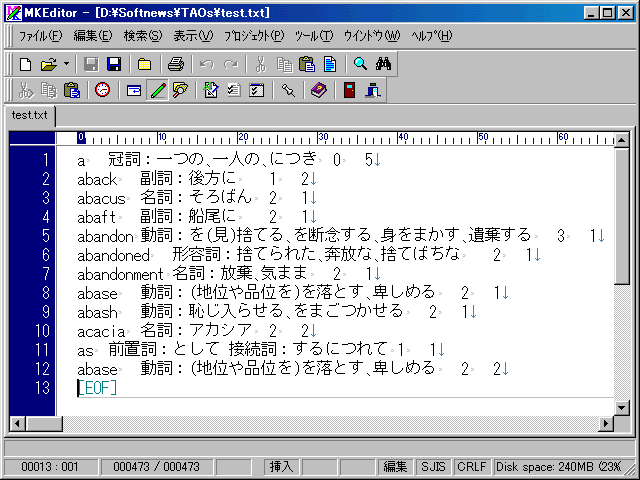The height and width of the screenshot is (480, 640).
Task: Open the 編集(E) menu
Action: [93, 36]
